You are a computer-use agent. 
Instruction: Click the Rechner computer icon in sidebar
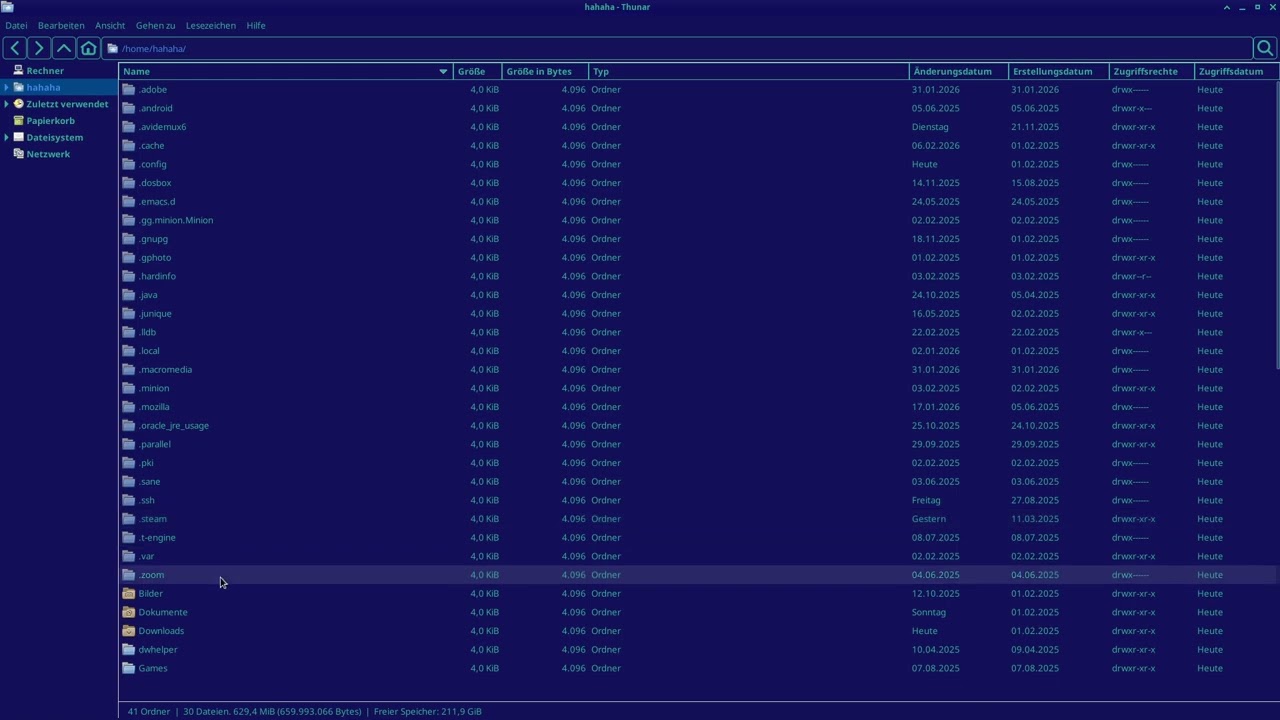point(18,71)
